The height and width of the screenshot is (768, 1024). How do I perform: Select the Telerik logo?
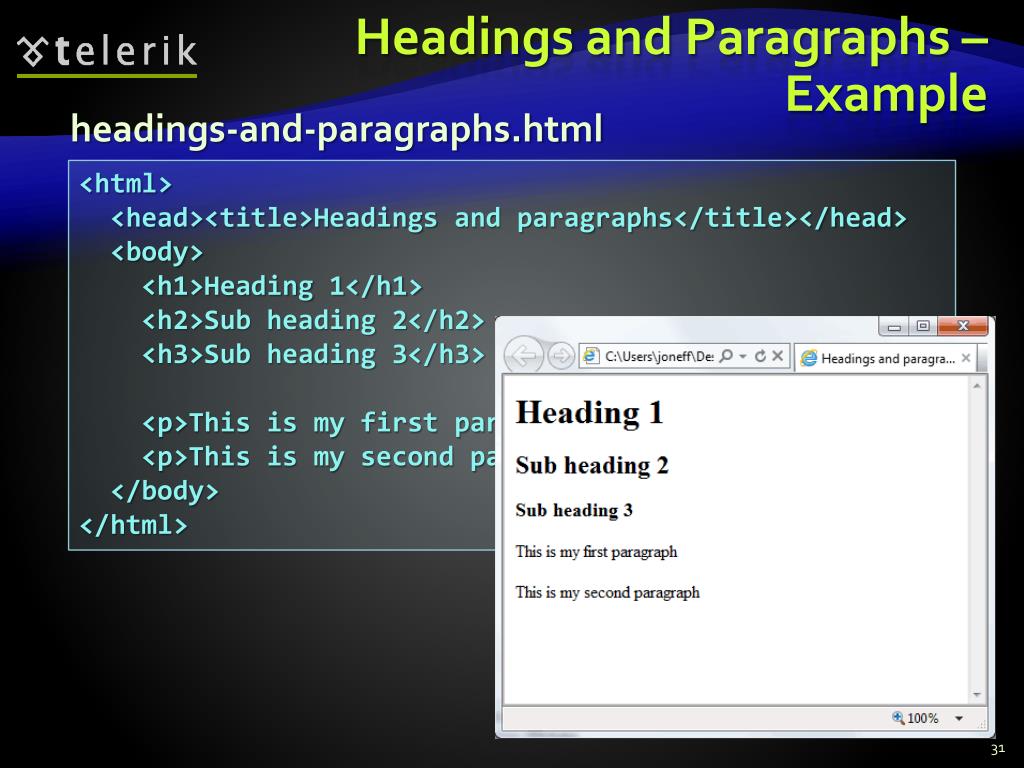[x=107, y=54]
